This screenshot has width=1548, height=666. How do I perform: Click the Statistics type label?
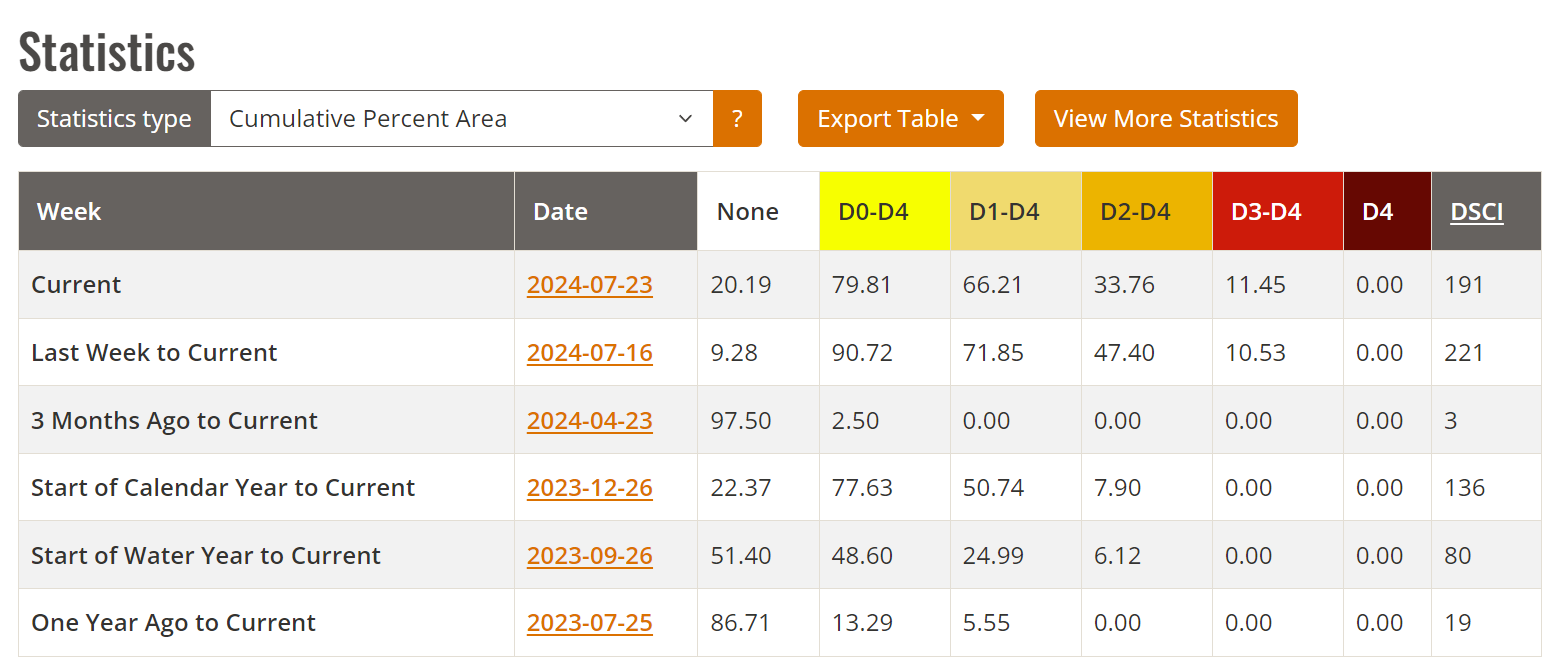[x=114, y=118]
